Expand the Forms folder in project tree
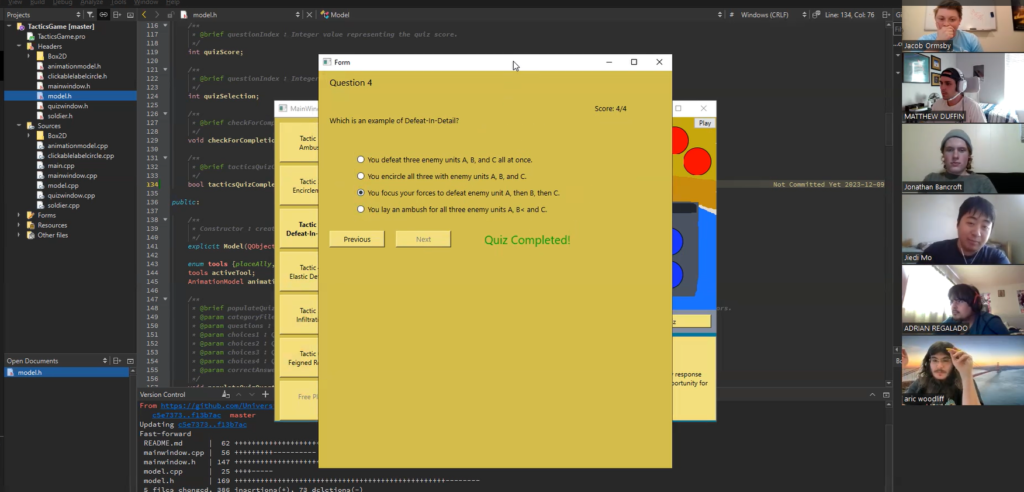Viewport: 1024px width, 492px height. click(20, 215)
